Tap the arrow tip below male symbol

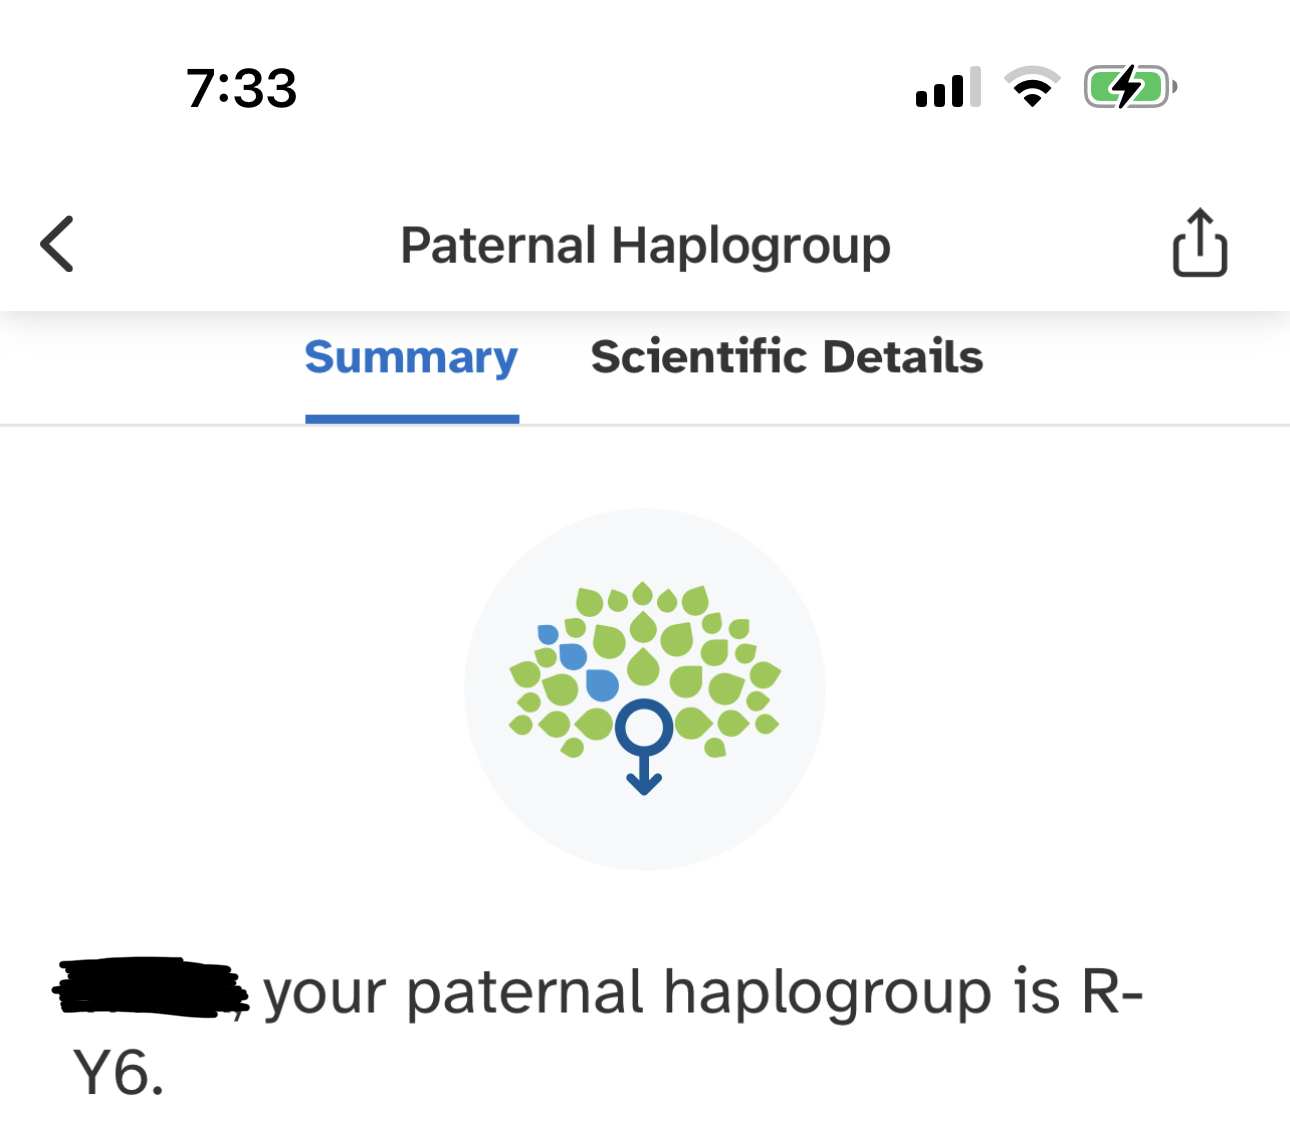(644, 783)
